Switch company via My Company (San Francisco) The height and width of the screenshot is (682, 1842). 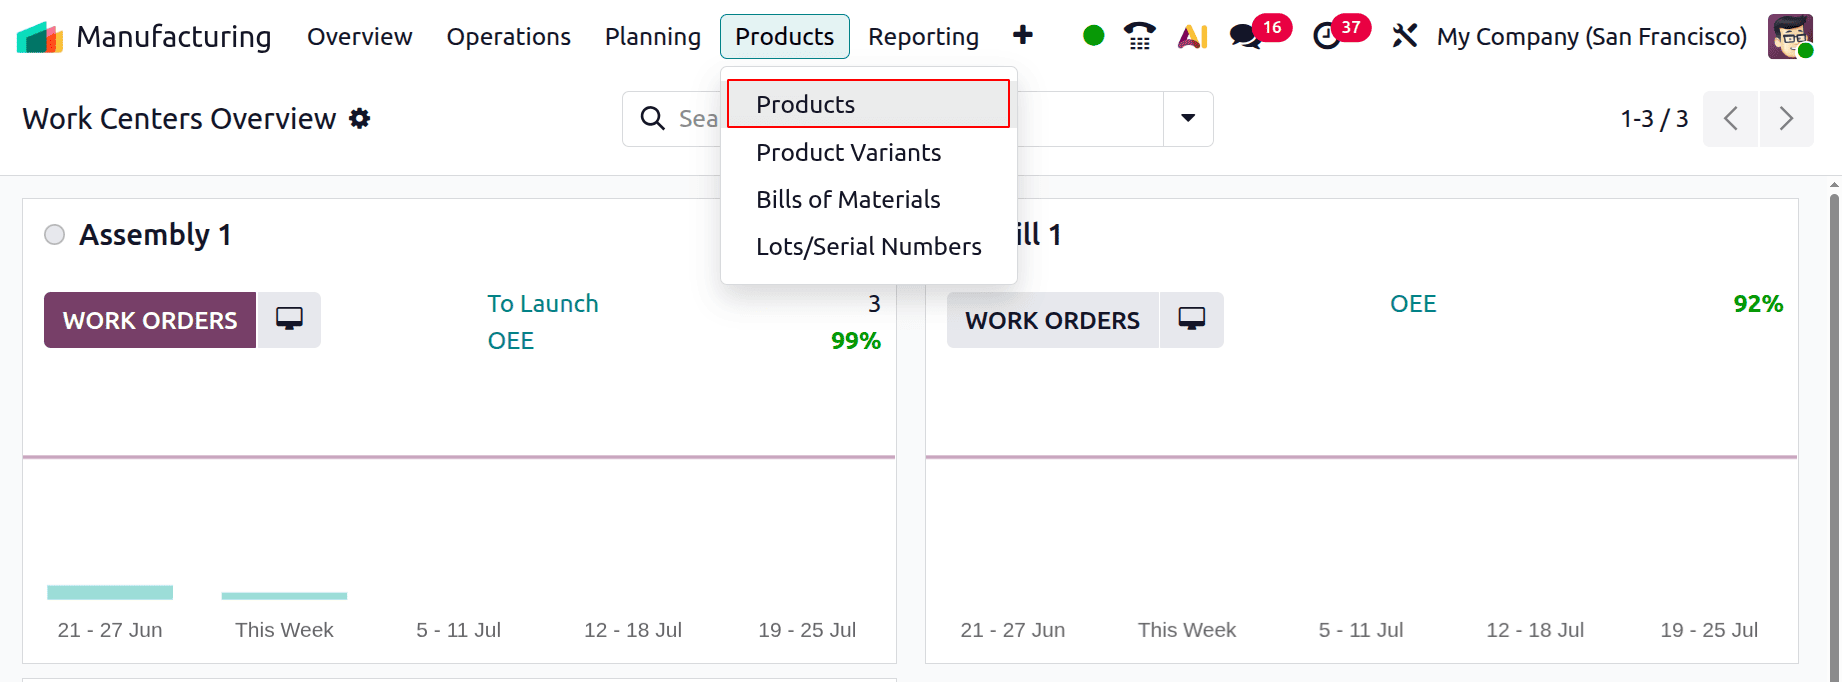1592,37
